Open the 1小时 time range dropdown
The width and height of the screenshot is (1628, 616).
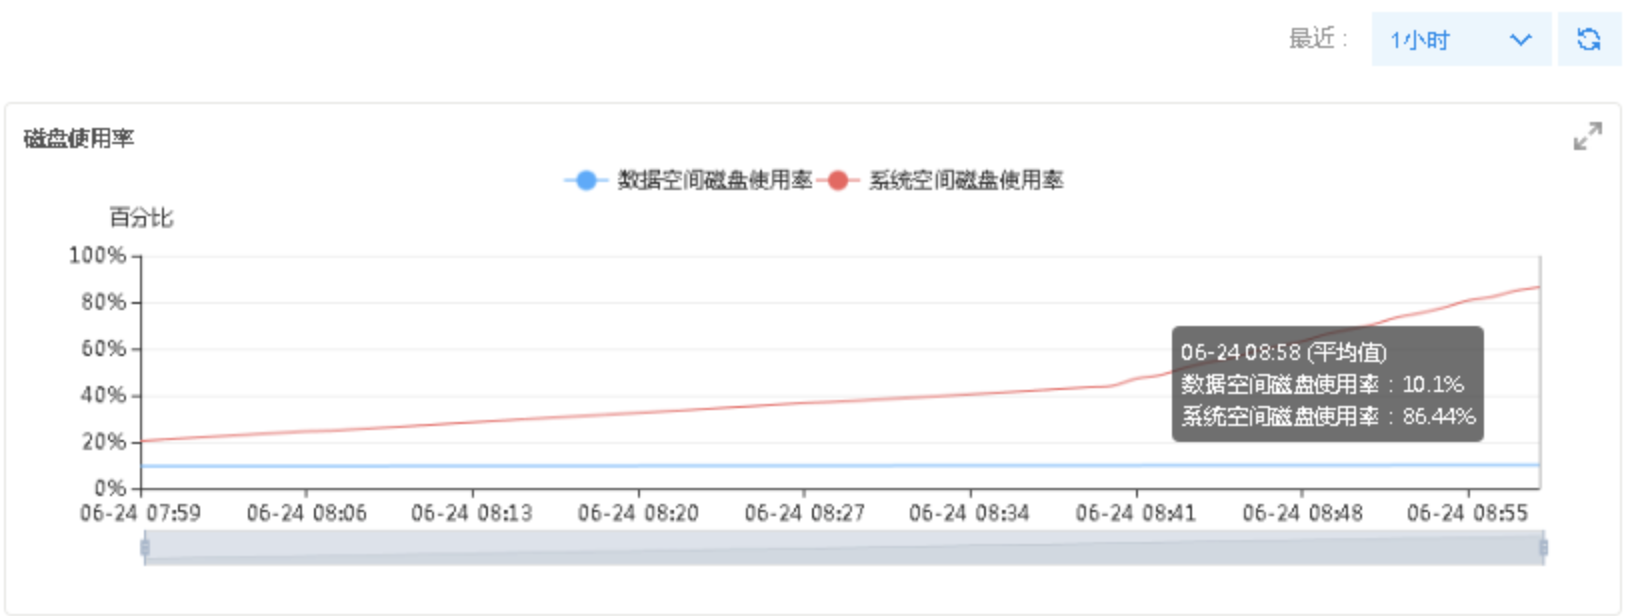1461,39
